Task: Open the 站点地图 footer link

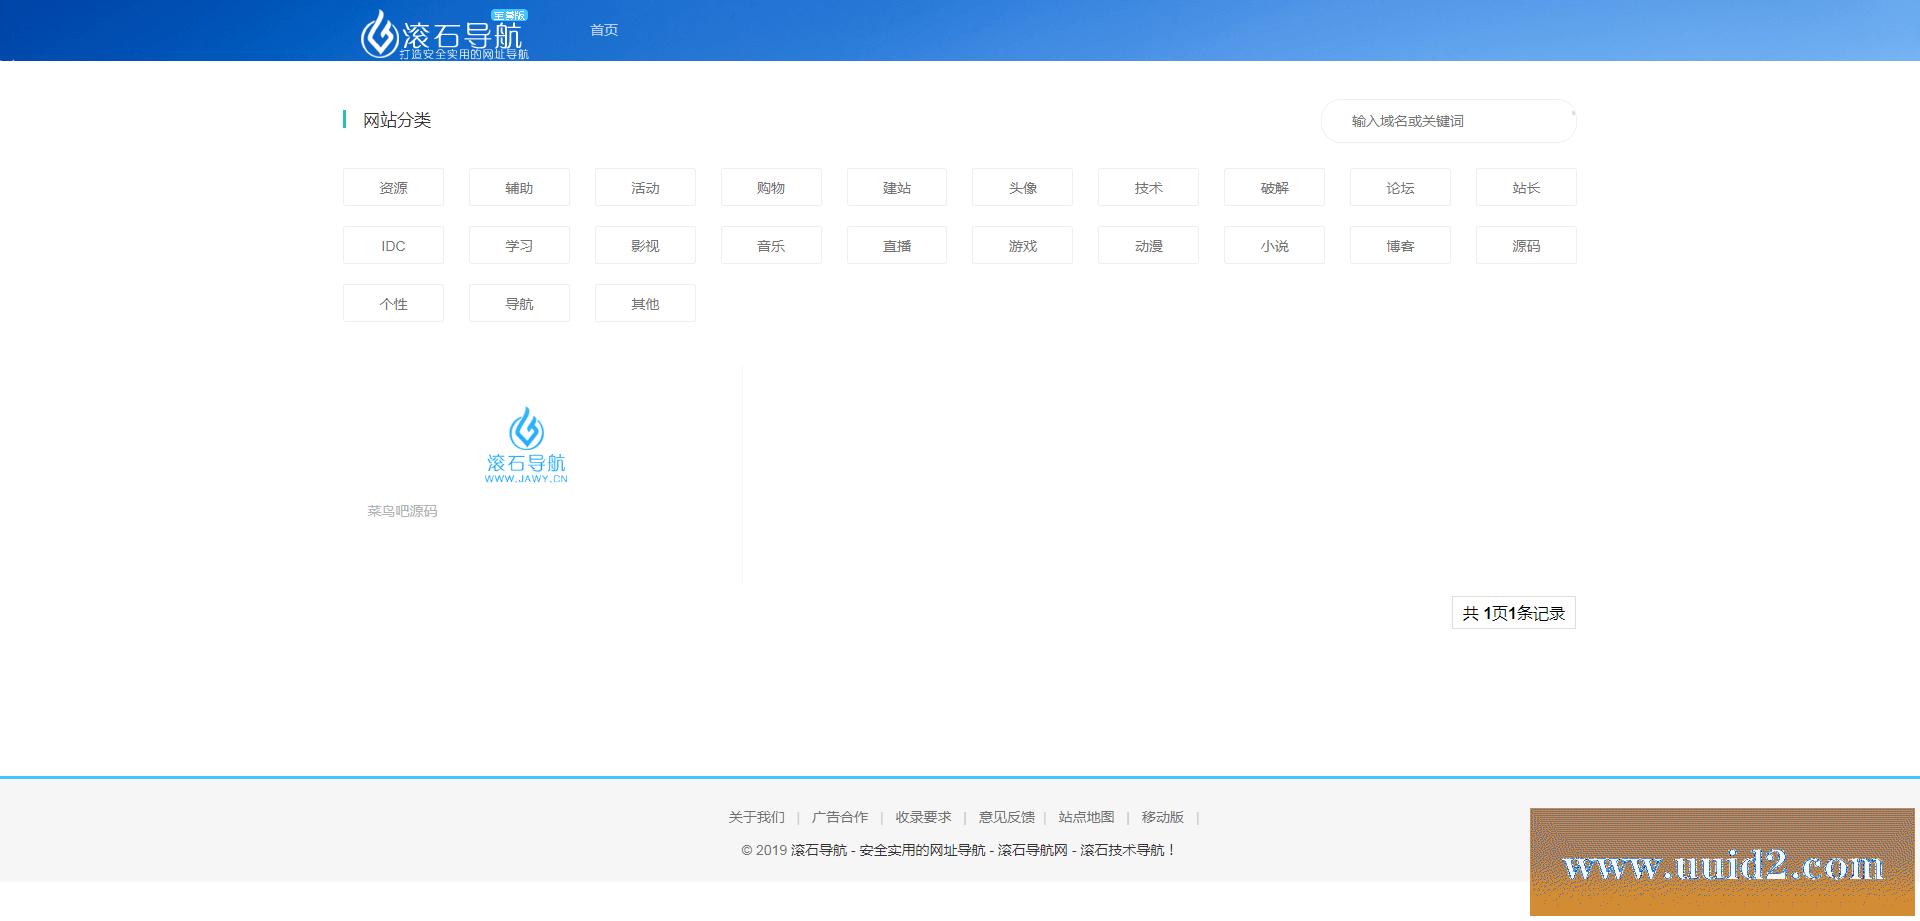Action: pyautogui.click(x=1087, y=817)
